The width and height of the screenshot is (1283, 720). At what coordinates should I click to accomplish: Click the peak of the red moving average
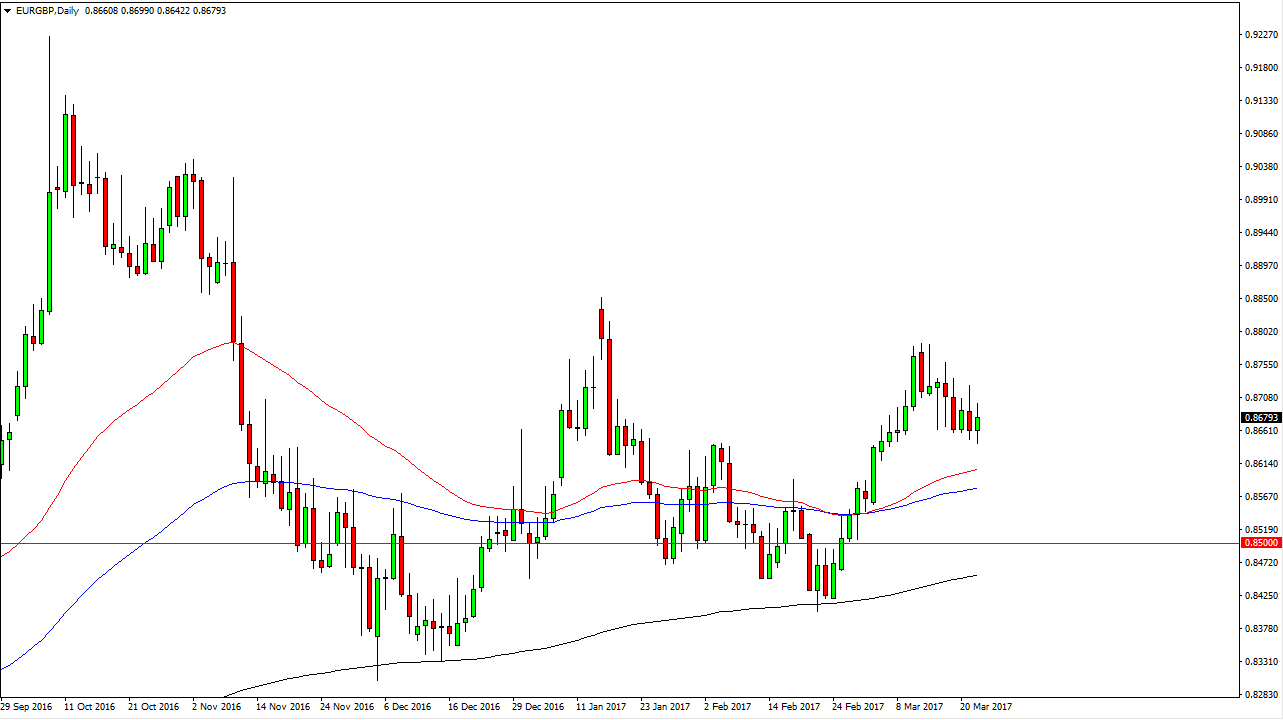234,343
